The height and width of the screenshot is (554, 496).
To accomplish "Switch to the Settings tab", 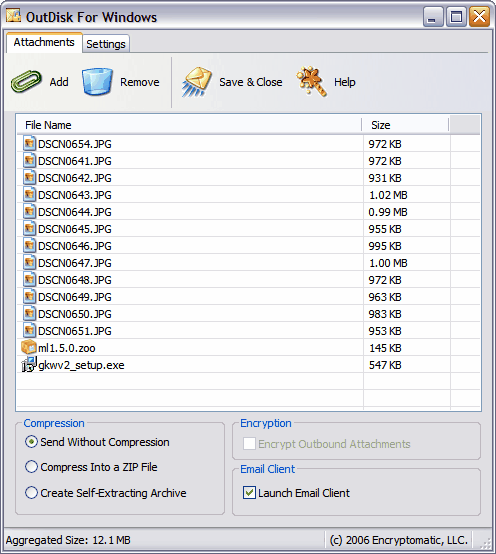I will pyautogui.click(x=106, y=44).
